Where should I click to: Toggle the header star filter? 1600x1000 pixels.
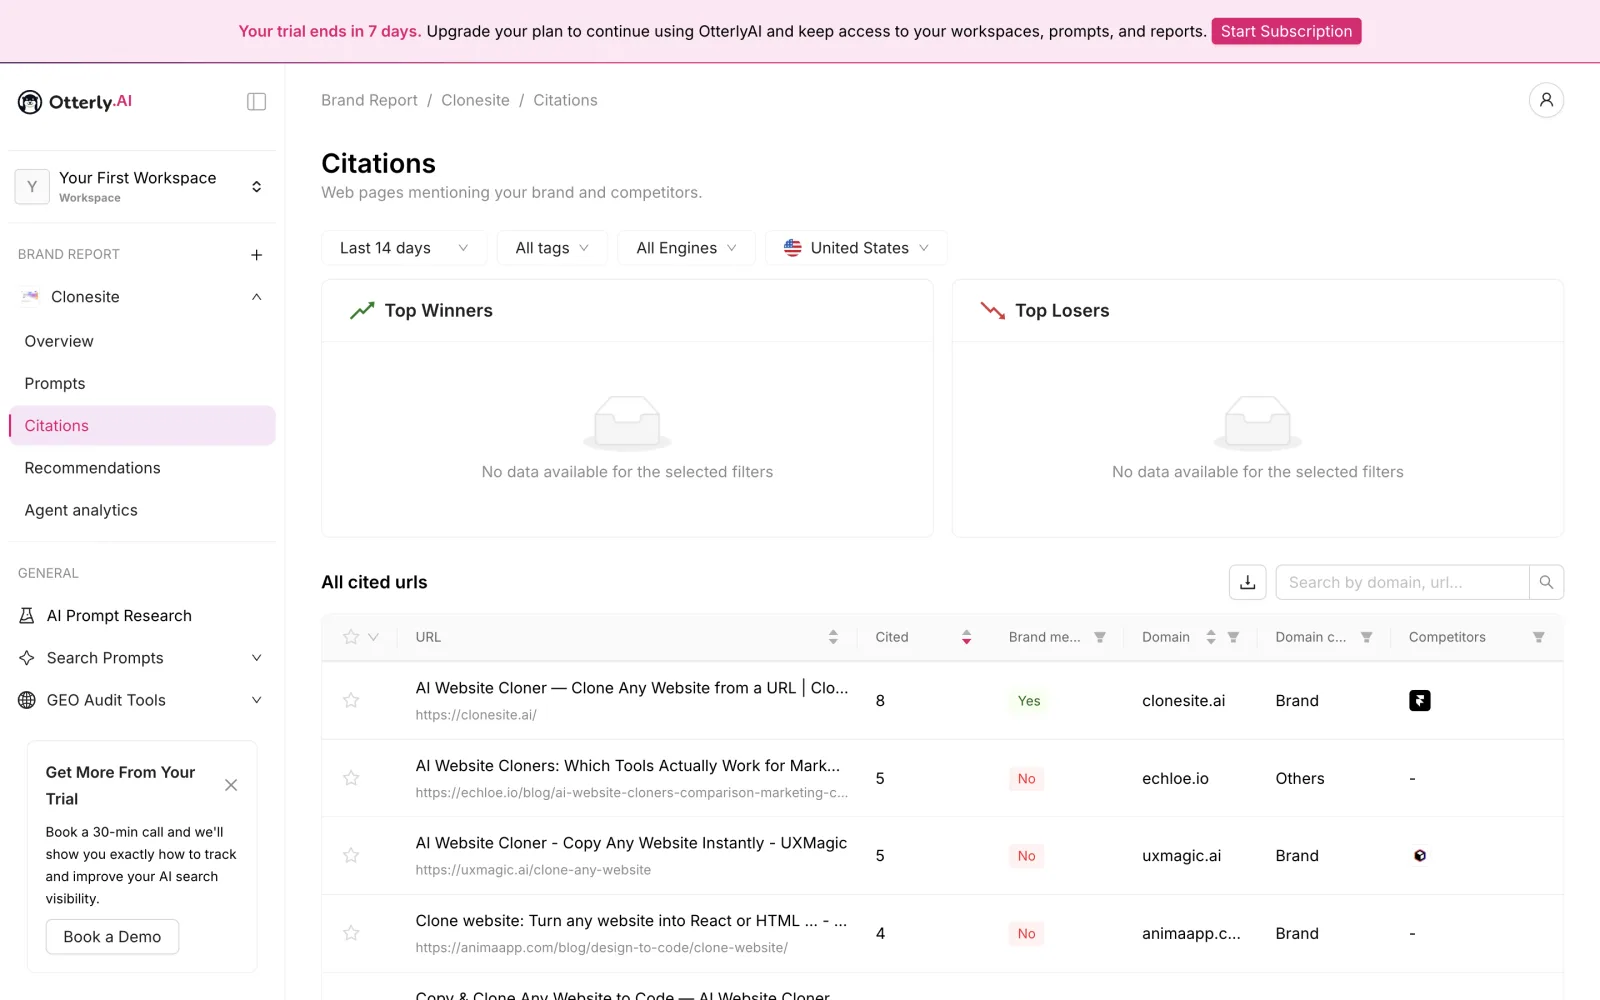pos(351,637)
